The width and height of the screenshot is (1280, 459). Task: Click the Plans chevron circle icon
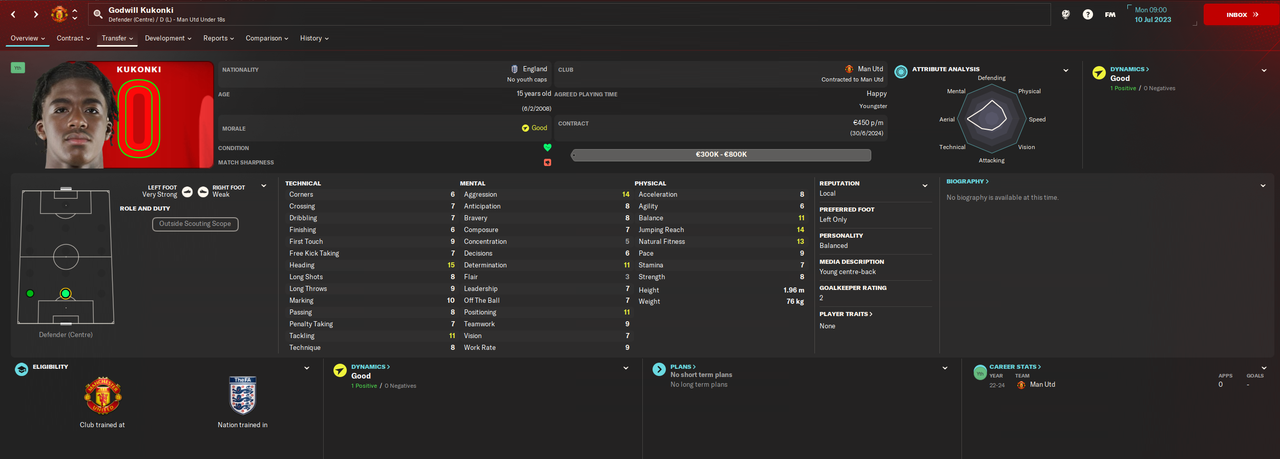pyautogui.click(x=659, y=369)
